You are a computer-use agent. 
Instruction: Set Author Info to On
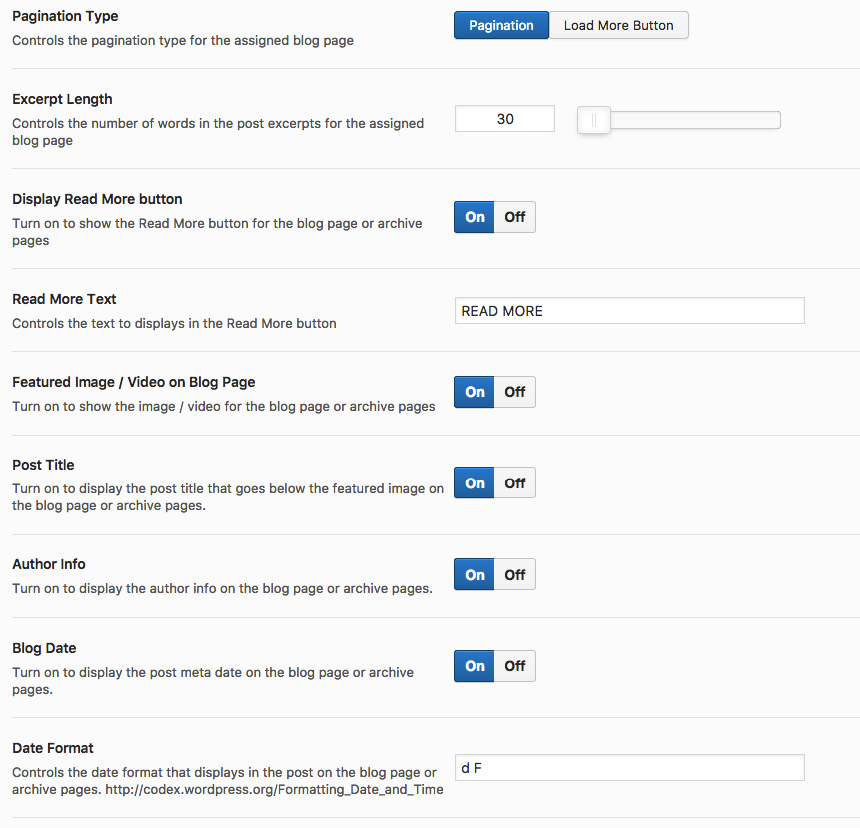tap(475, 575)
